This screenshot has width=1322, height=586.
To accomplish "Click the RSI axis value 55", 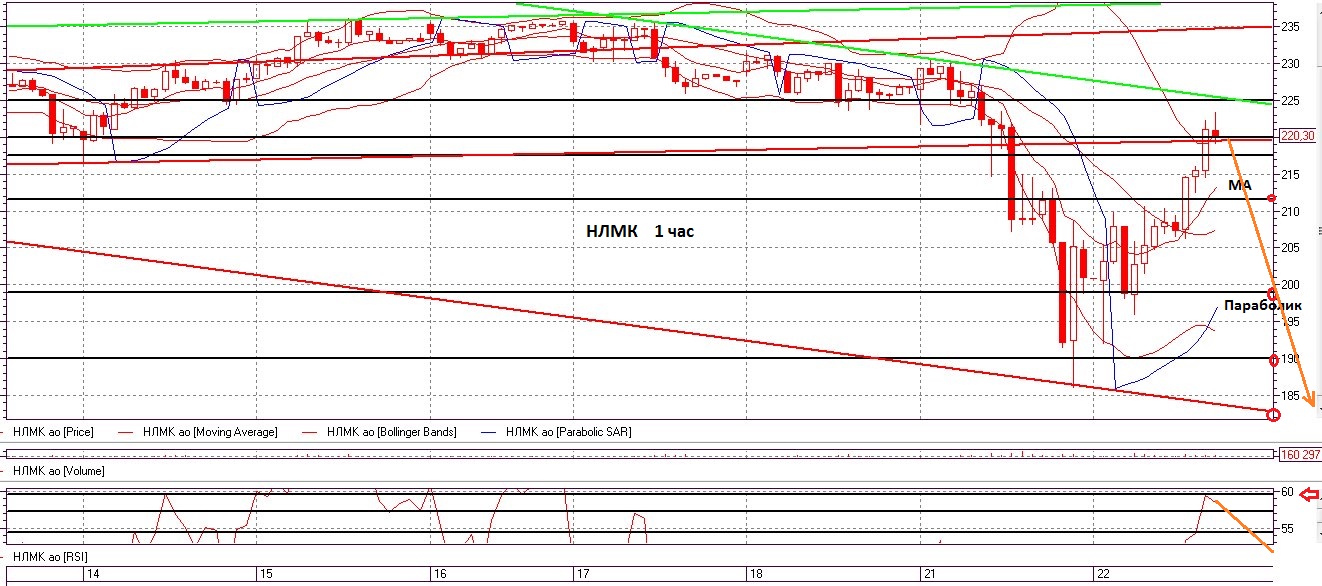I will click(1288, 529).
